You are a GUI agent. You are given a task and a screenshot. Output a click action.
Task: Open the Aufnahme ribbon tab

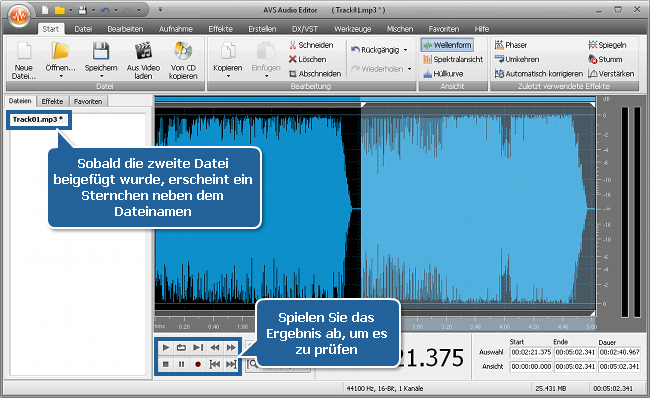coord(176,29)
